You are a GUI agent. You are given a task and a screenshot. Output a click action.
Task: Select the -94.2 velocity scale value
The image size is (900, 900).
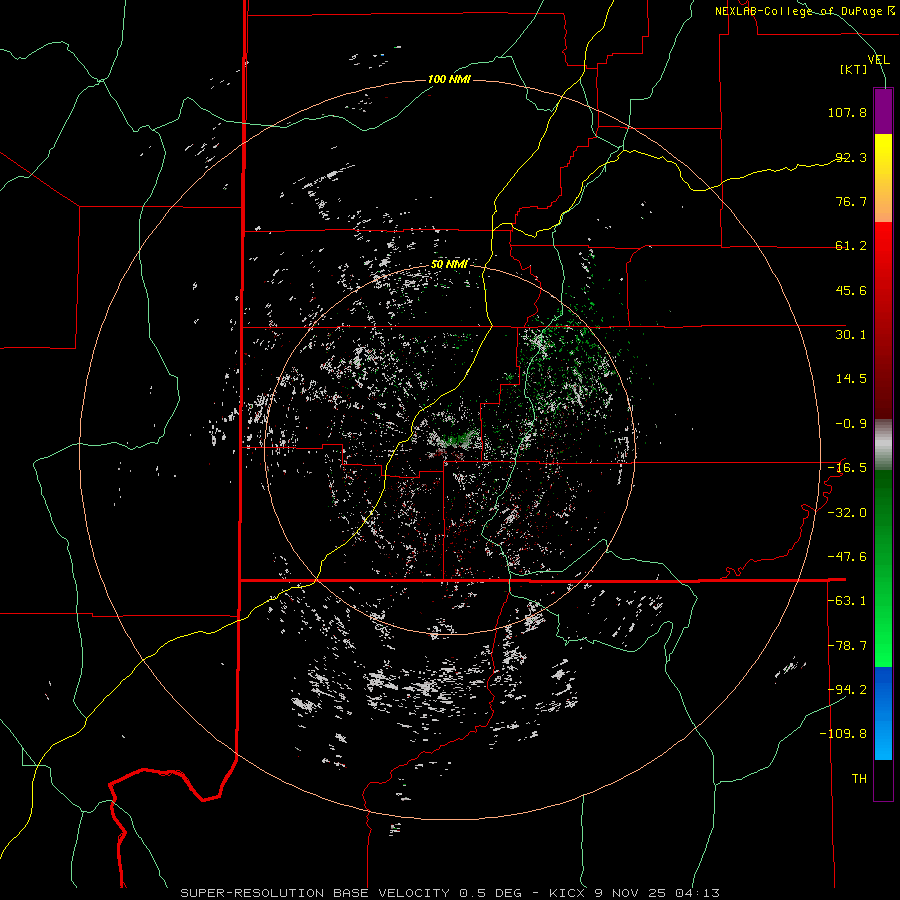[x=847, y=690]
